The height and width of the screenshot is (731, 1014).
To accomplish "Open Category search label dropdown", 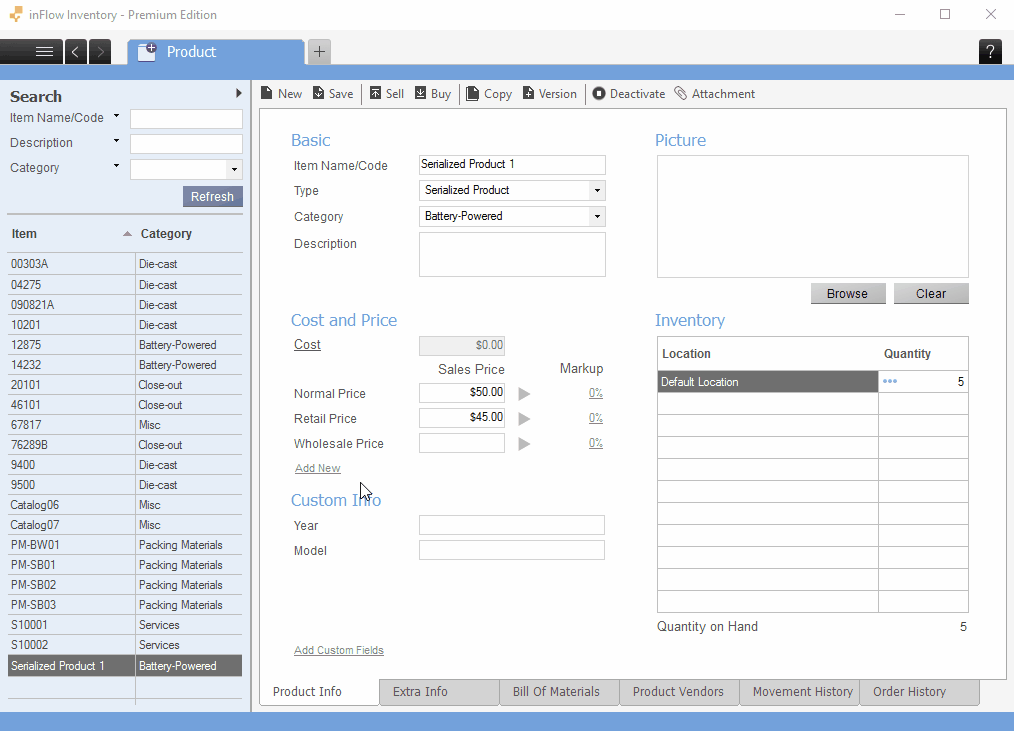I will point(116,166).
